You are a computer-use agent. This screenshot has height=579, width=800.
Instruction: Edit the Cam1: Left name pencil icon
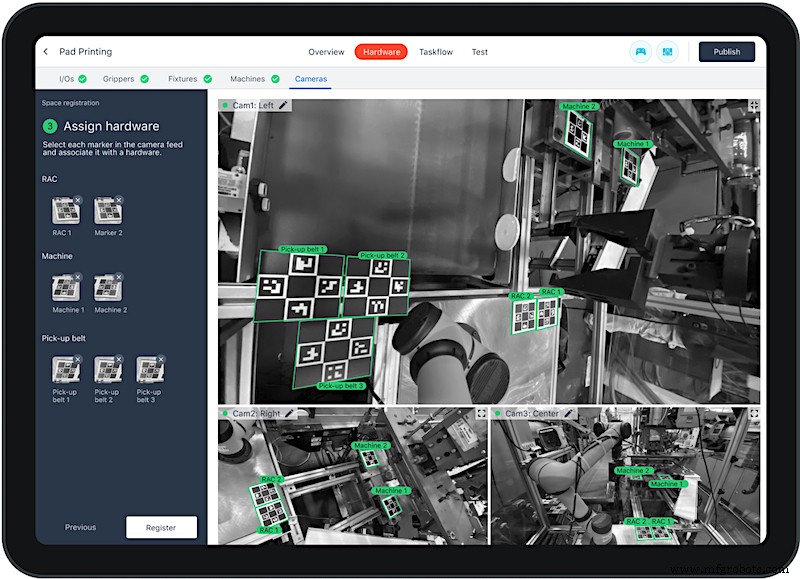coord(283,105)
